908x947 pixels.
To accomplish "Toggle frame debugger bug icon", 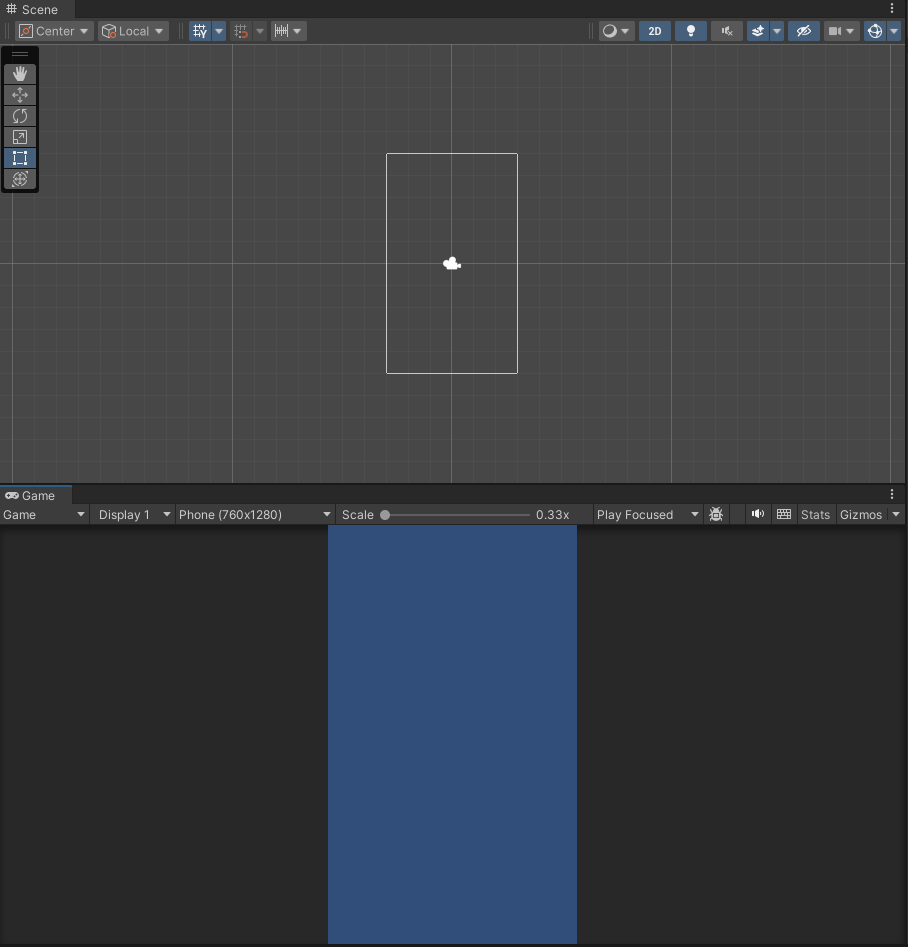I will (x=716, y=515).
